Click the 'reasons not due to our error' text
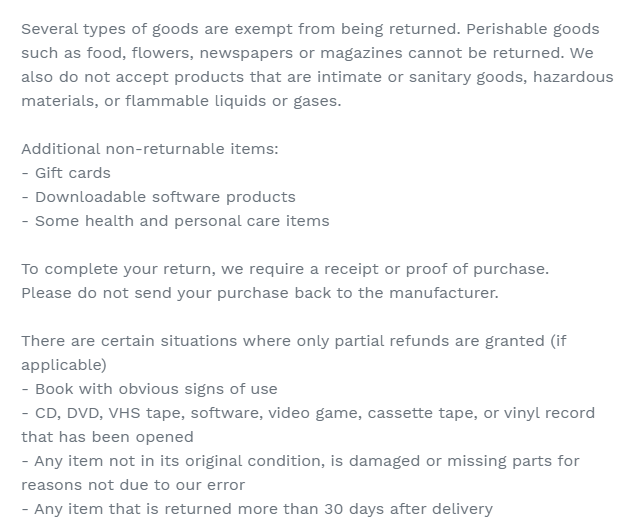 click(133, 485)
